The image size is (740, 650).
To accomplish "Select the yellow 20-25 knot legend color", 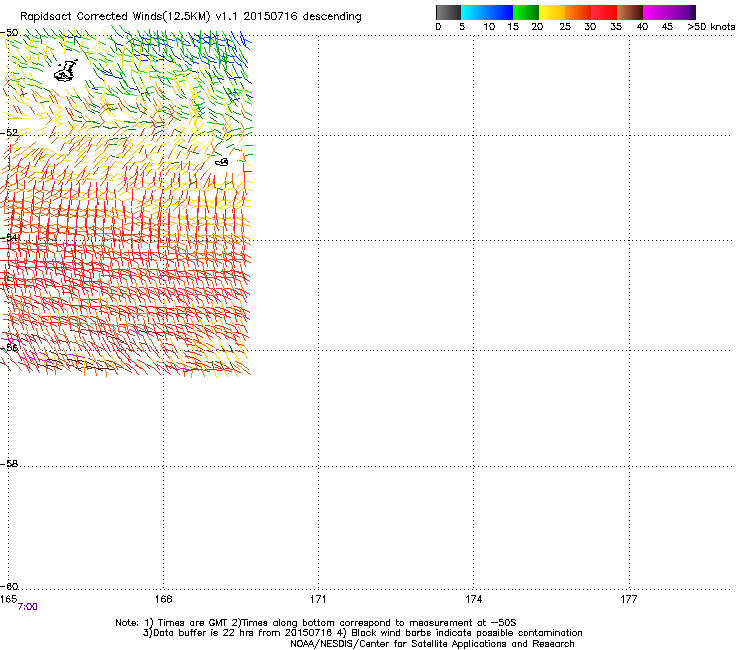I will click(552, 12).
